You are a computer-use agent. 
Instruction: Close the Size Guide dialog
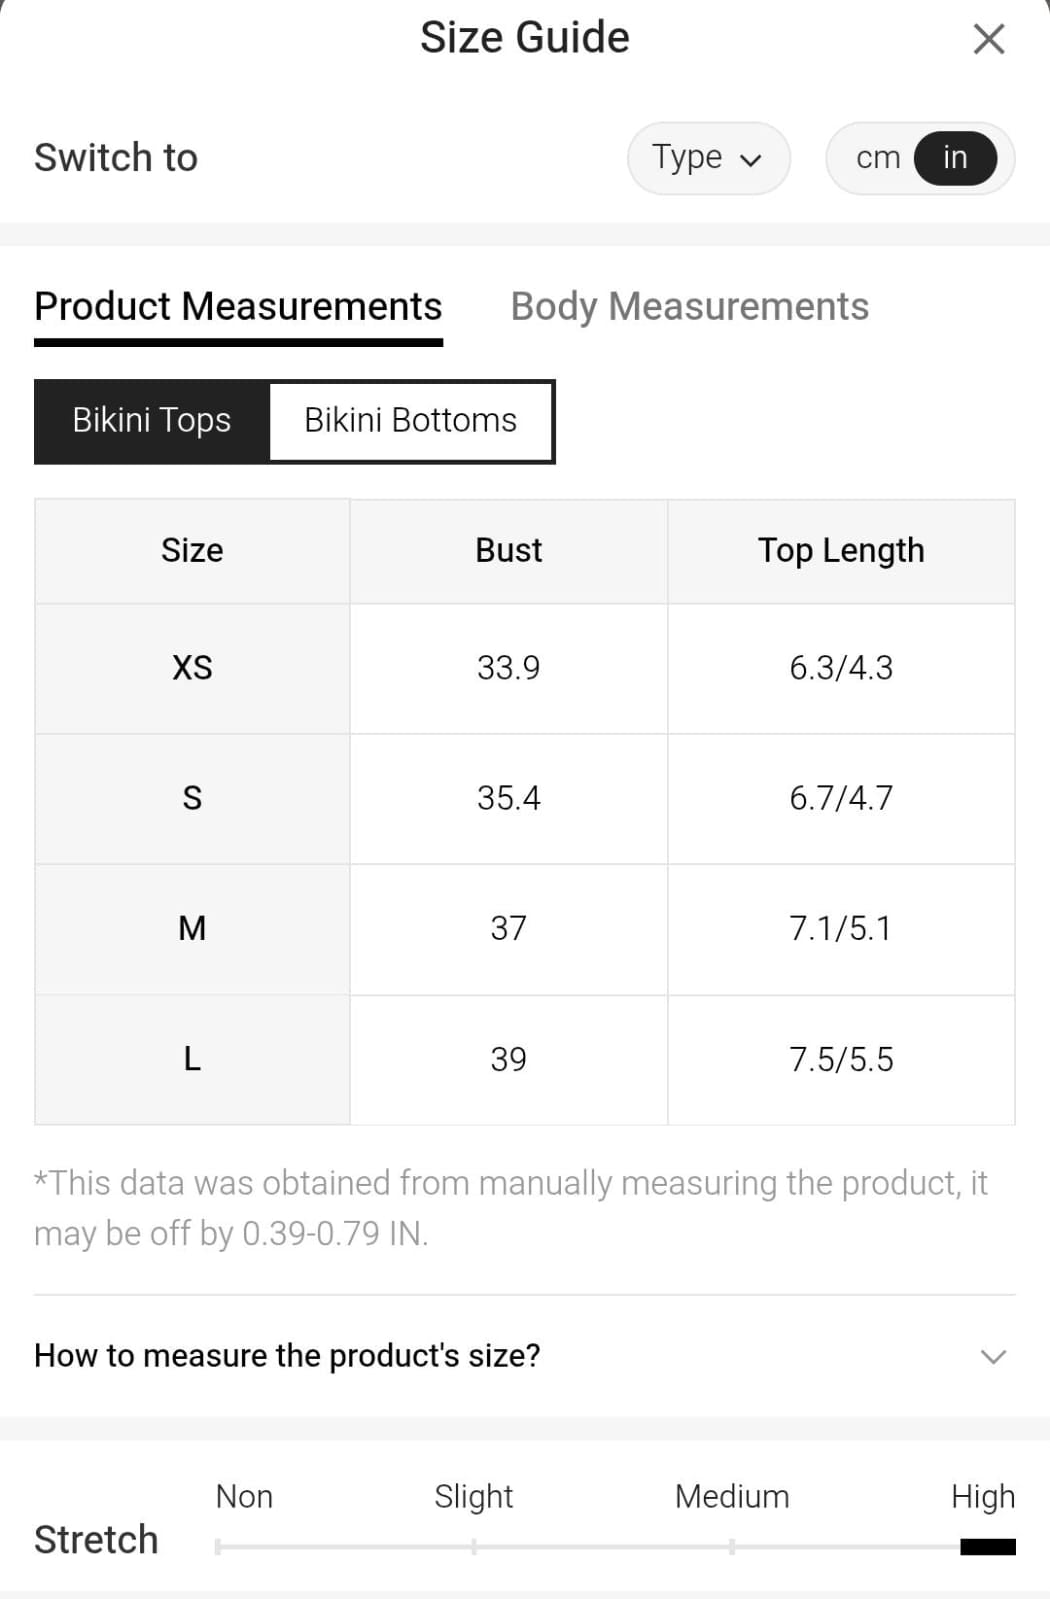[988, 39]
